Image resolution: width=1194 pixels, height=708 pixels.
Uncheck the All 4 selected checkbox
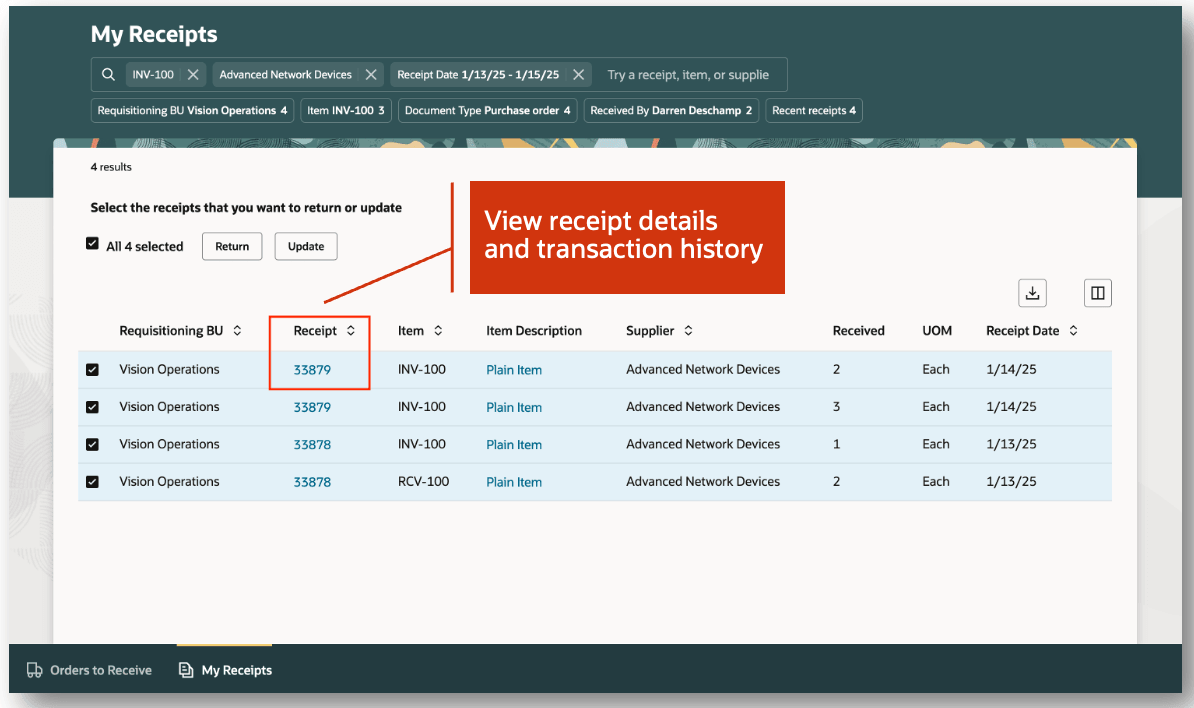click(93, 244)
